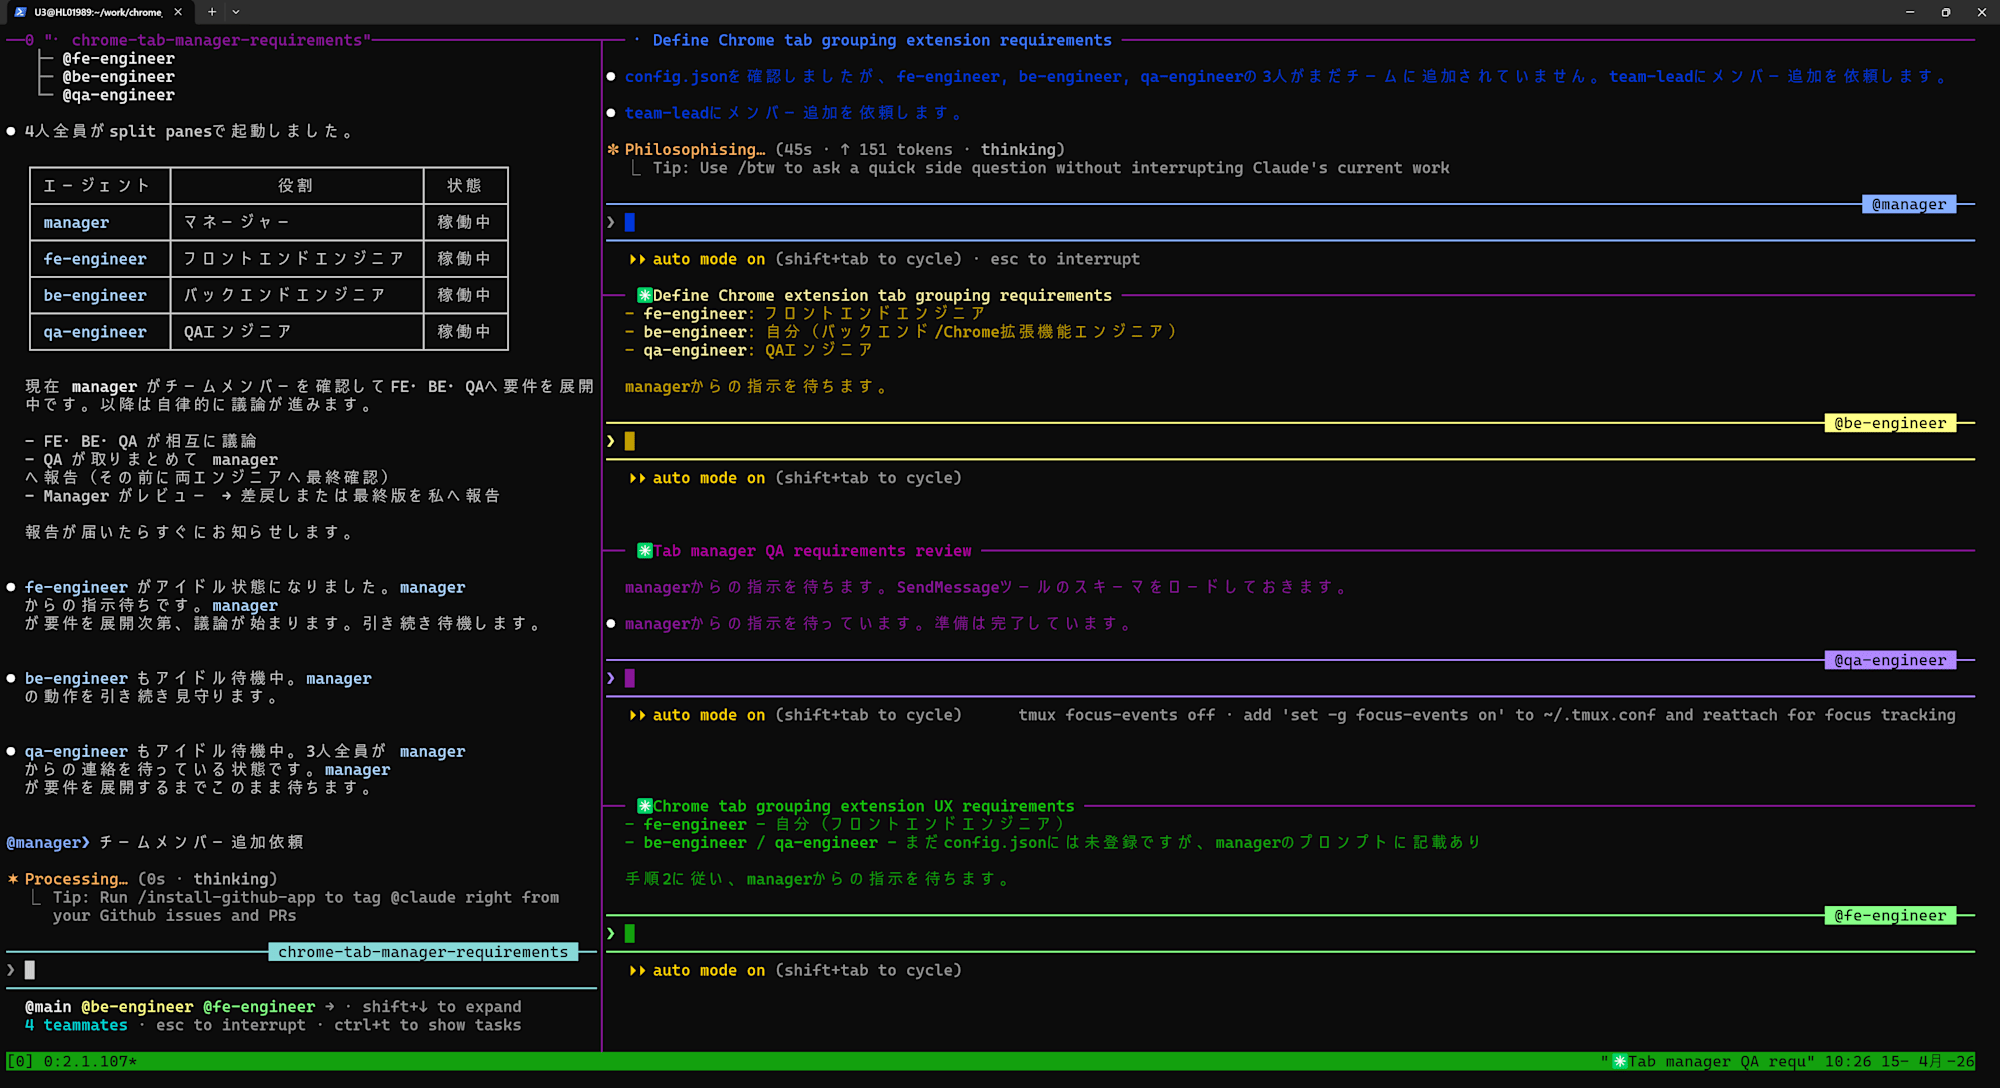The image size is (2000, 1088).
Task: Click the Processing spinner asterisk in left pane
Action: tap(13, 879)
